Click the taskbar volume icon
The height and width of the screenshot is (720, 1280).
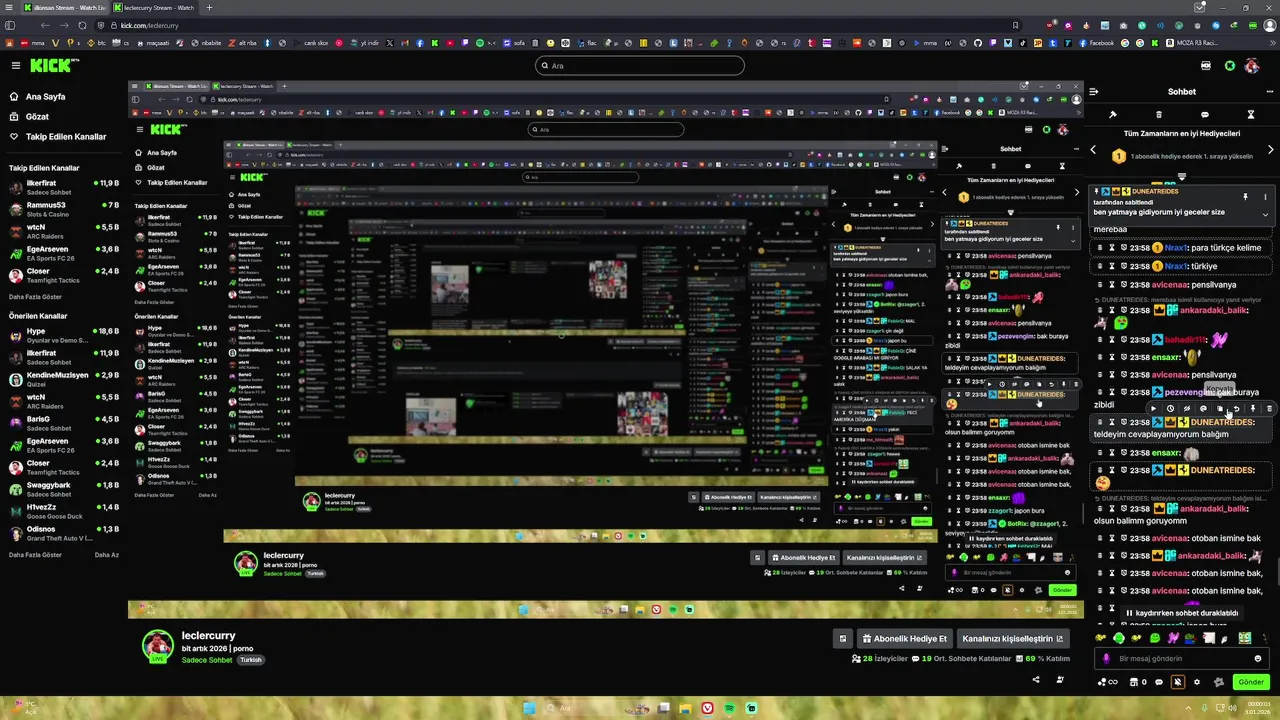pos(1232,708)
